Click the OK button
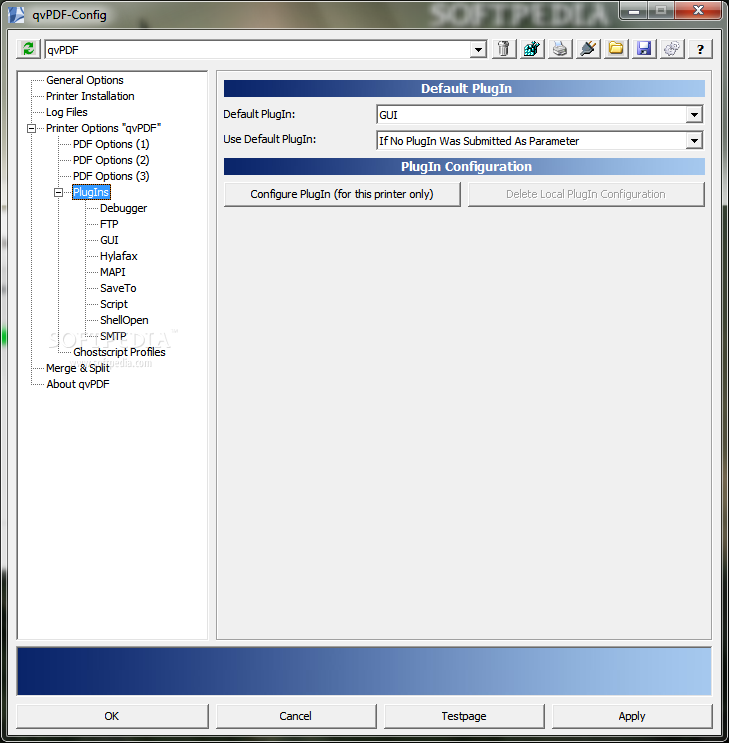The image size is (729, 743). coord(112,716)
